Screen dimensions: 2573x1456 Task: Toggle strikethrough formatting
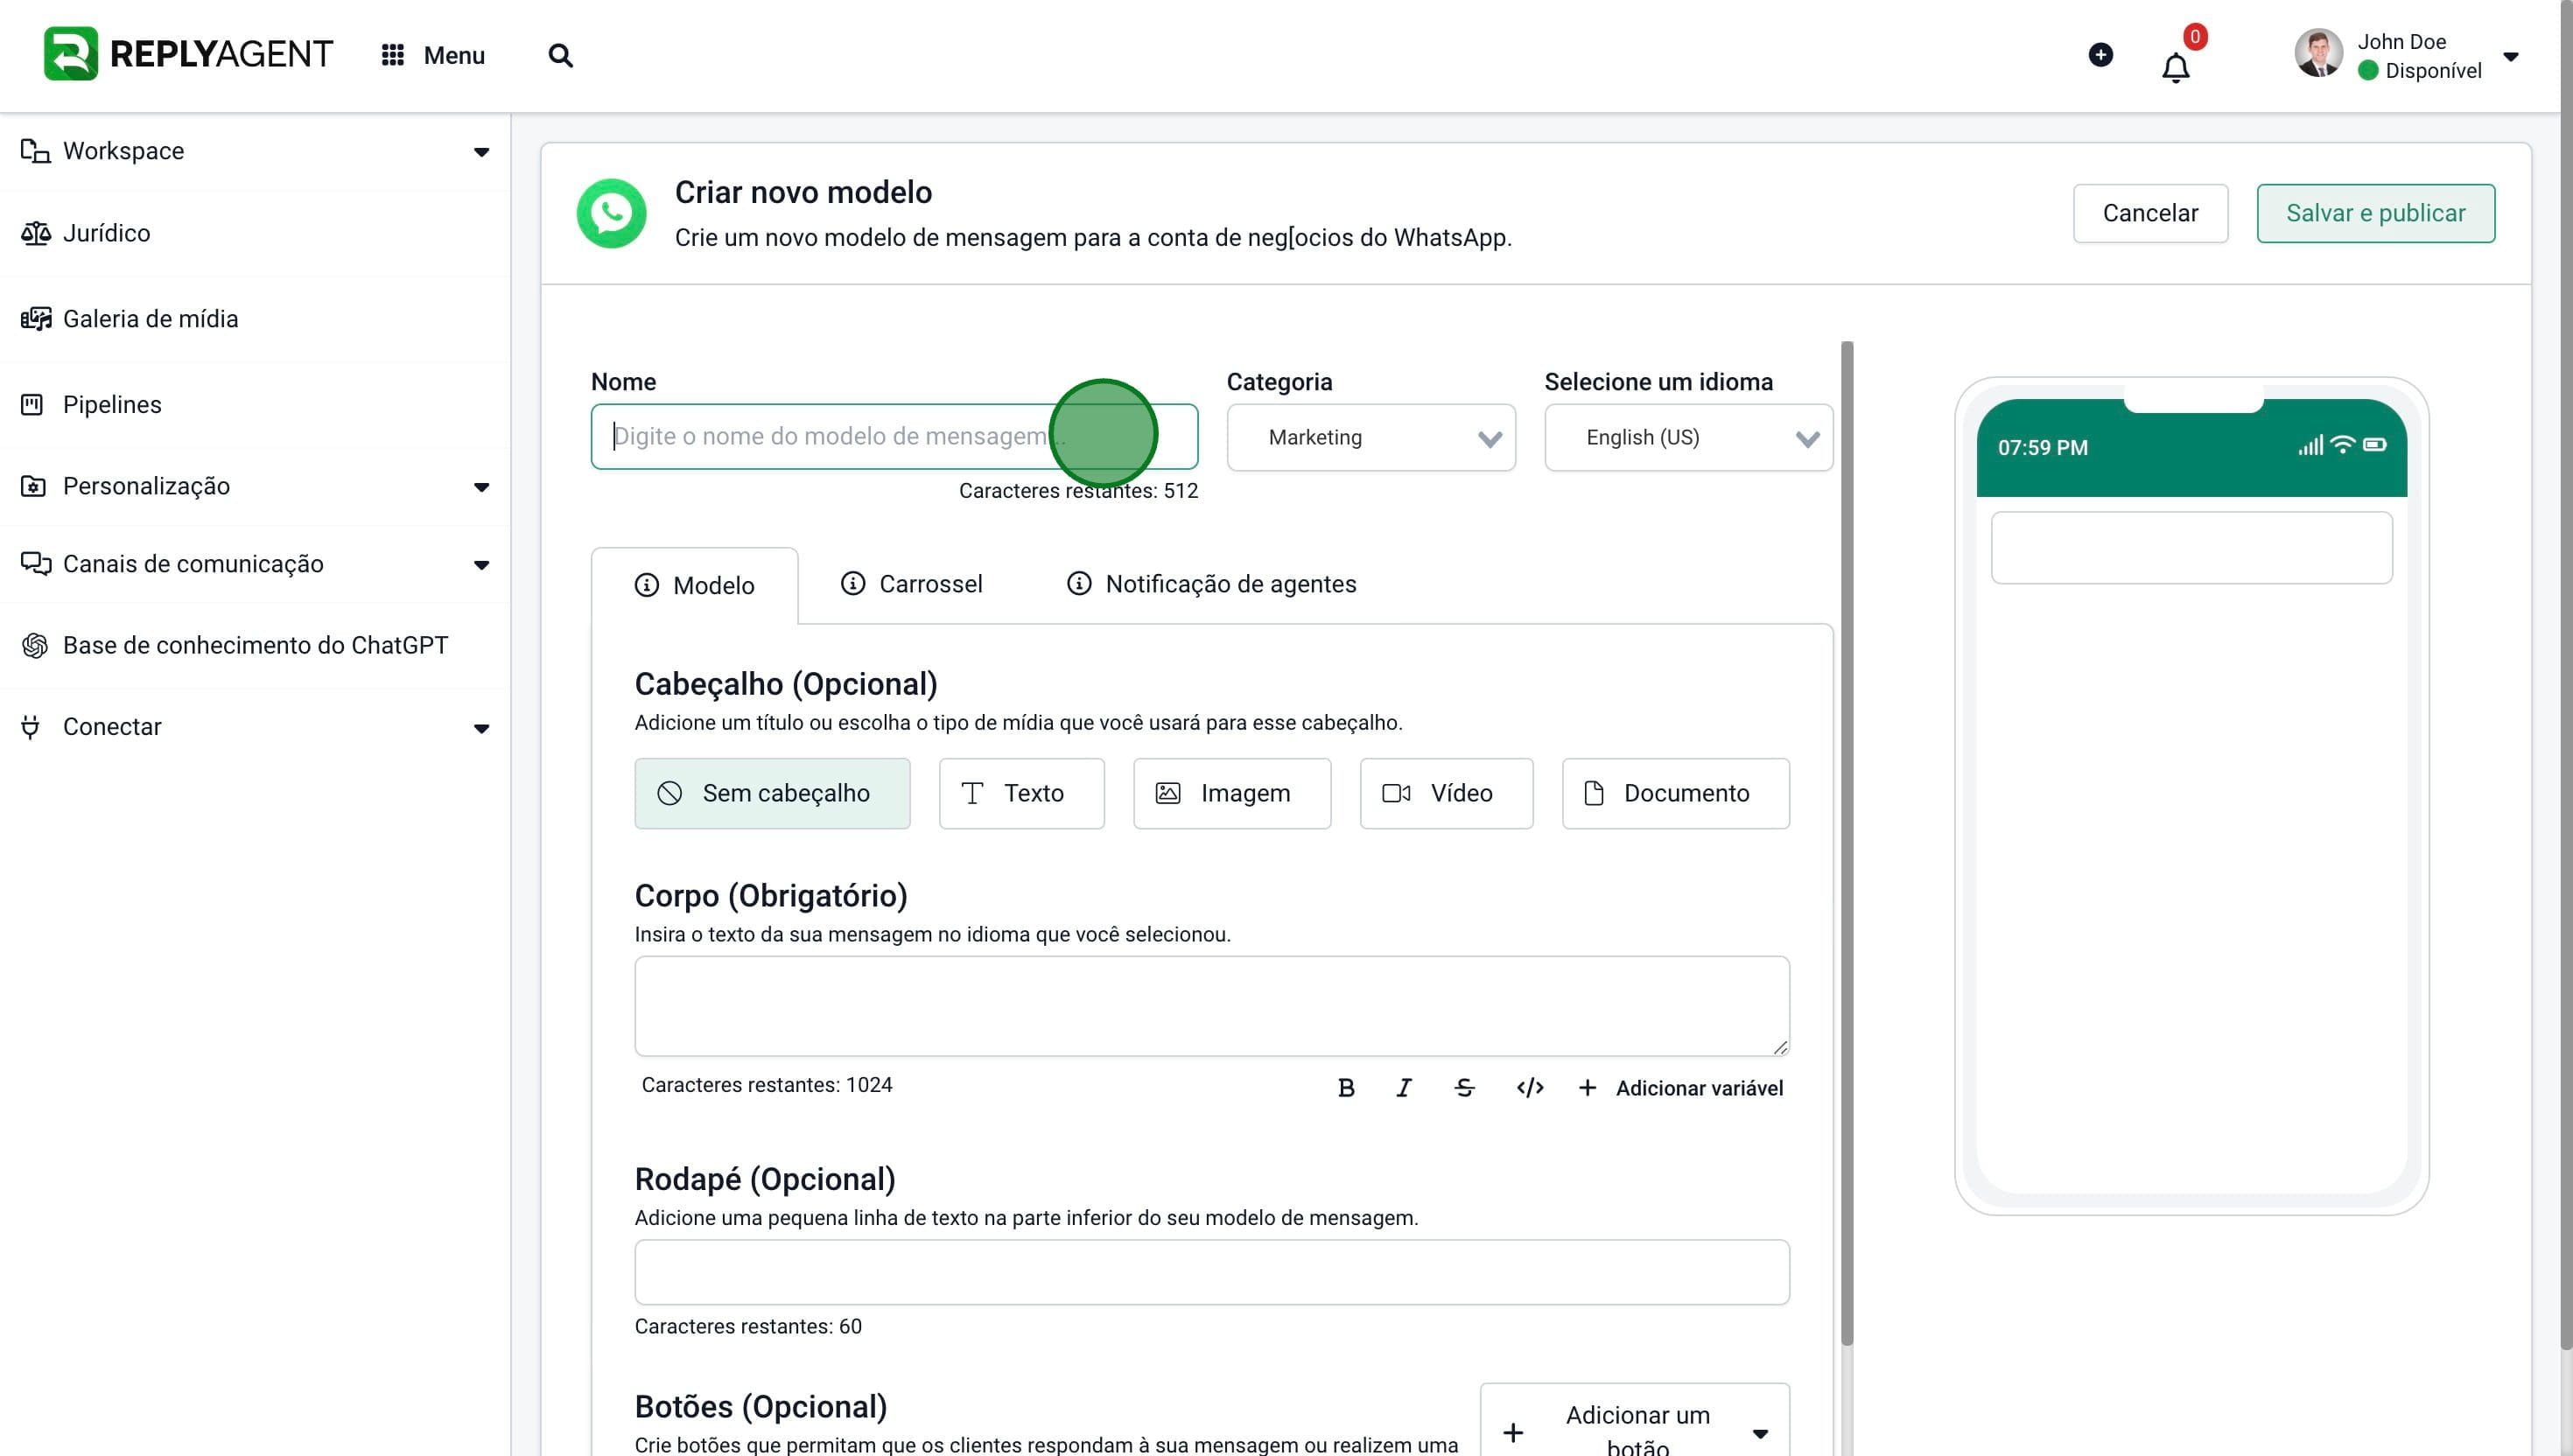[x=1464, y=1088]
